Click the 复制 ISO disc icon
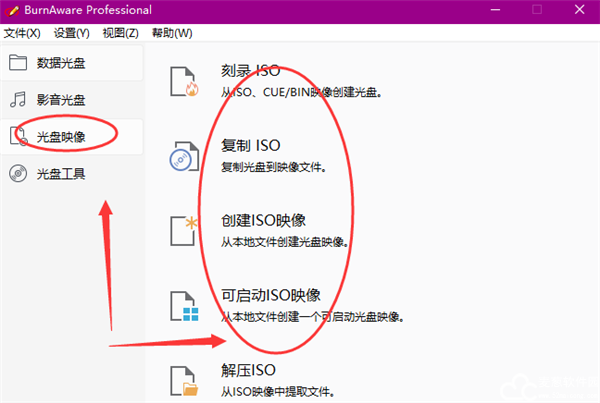The image size is (600, 403). point(184,157)
